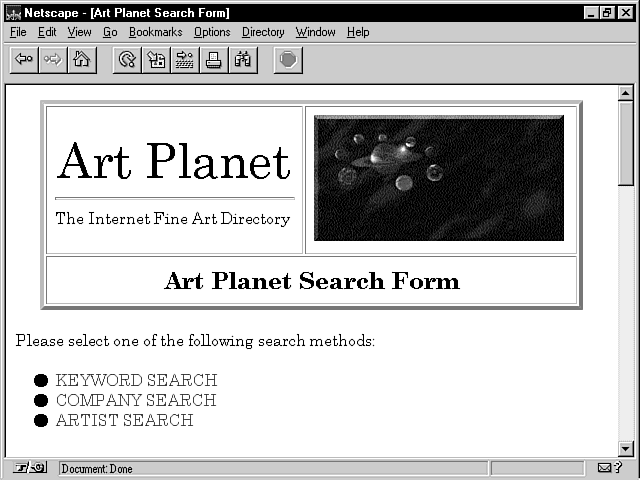Screen dimensions: 640x480
Task: Stop loading with the Stop sign icon
Action: click(x=288, y=60)
